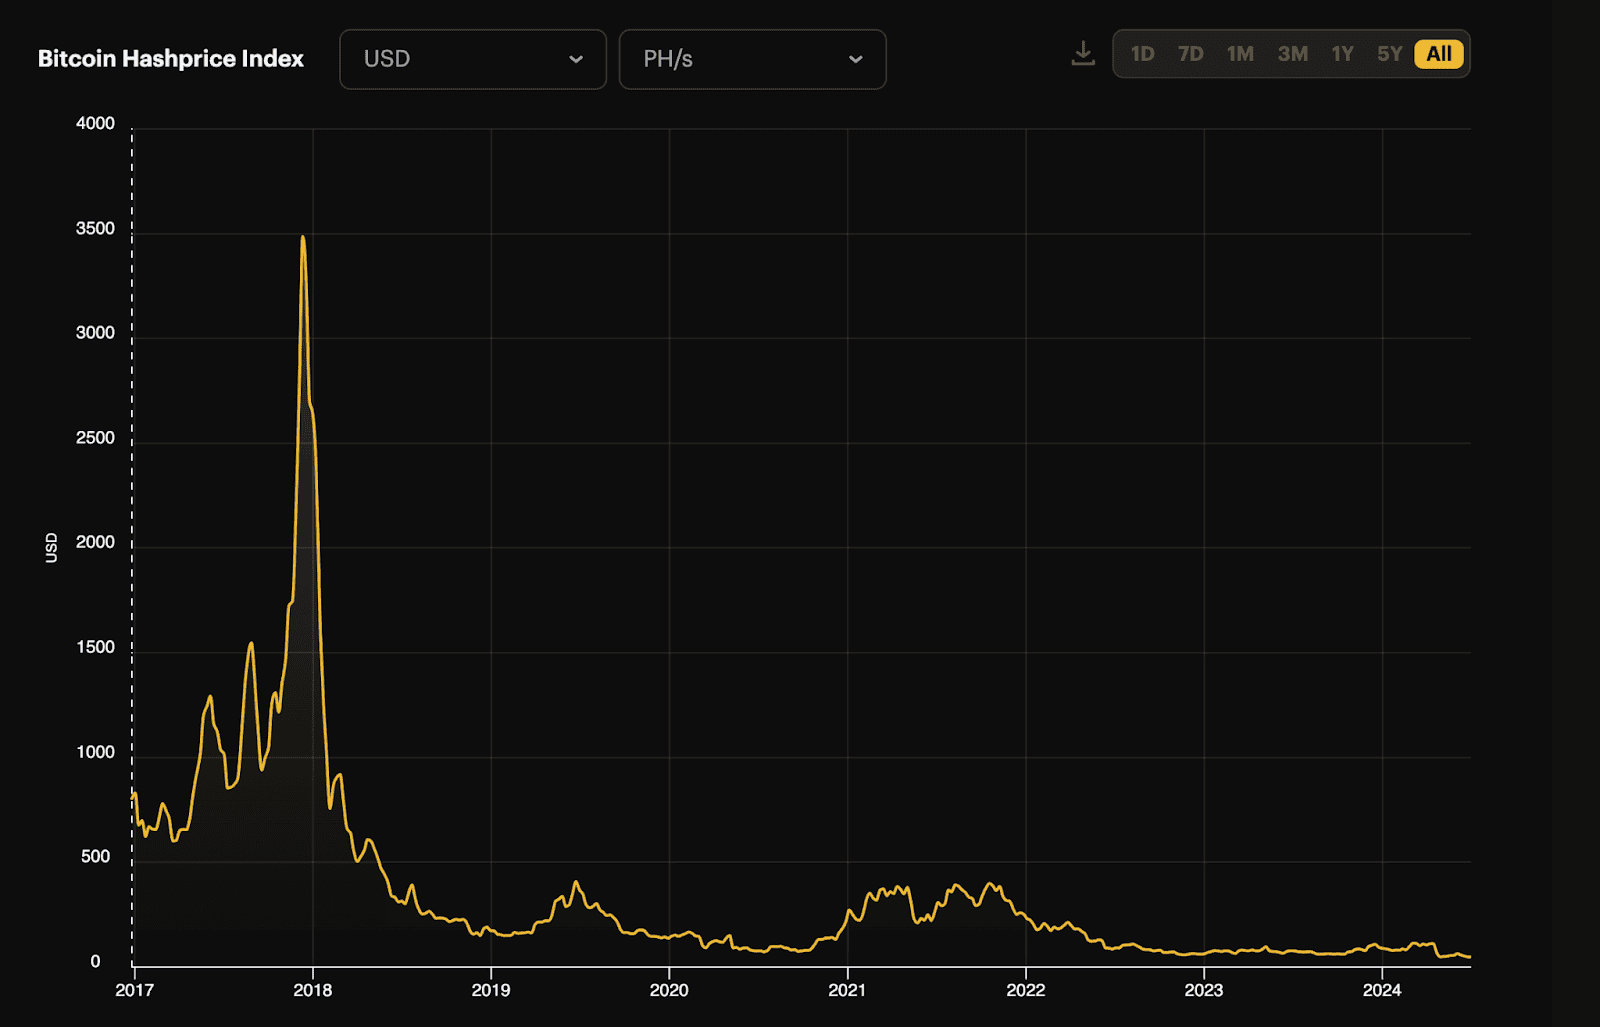The width and height of the screenshot is (1600, 1027).
Task: Click the 2021 x-axis label
Action: pos(847,990)
